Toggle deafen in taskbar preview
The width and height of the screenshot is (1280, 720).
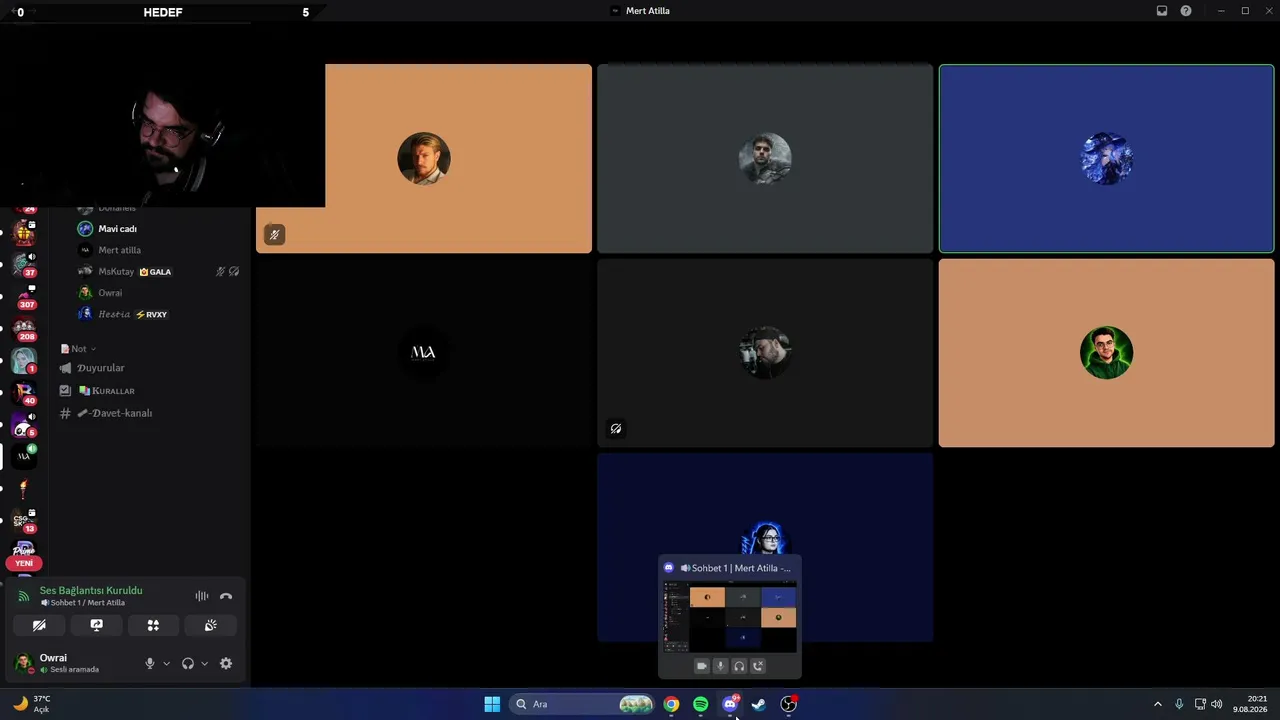pos(739,666)
